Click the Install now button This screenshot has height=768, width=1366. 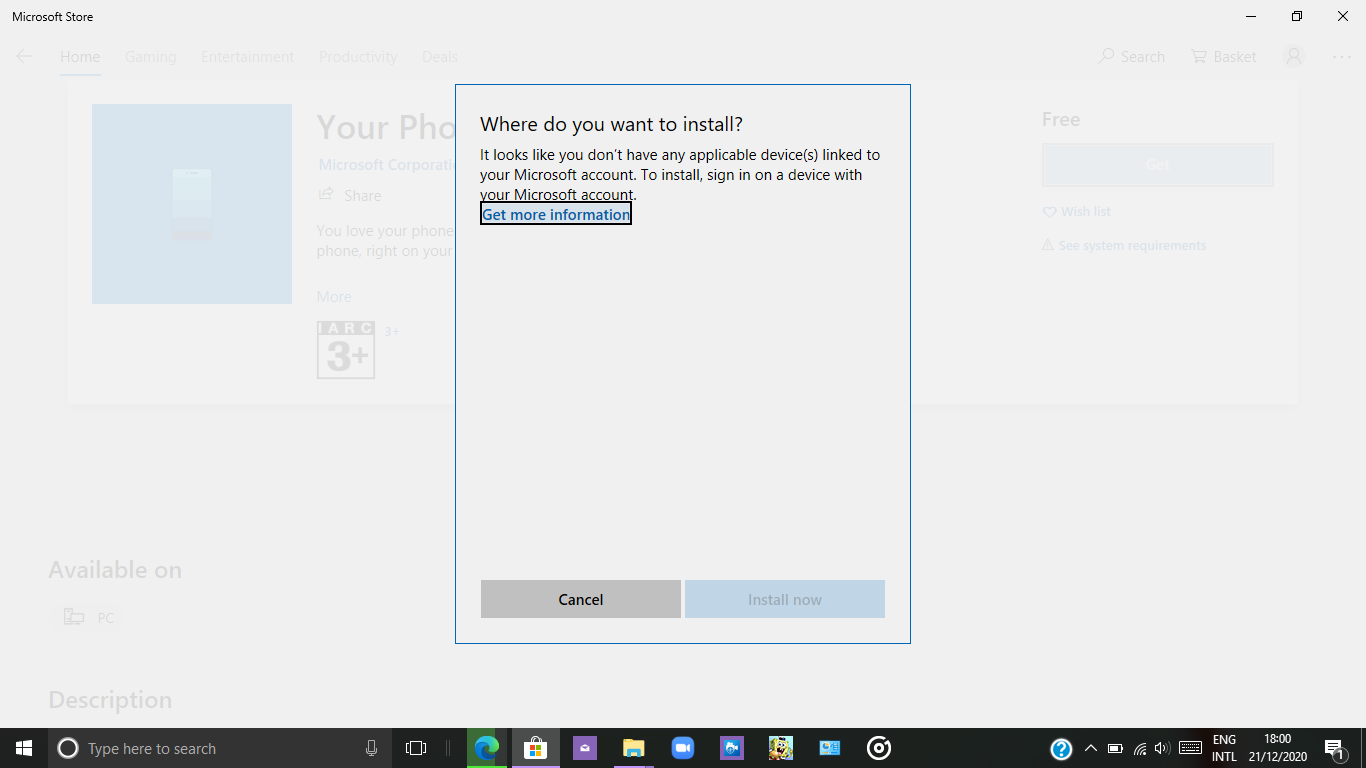[x=785, y=599]
